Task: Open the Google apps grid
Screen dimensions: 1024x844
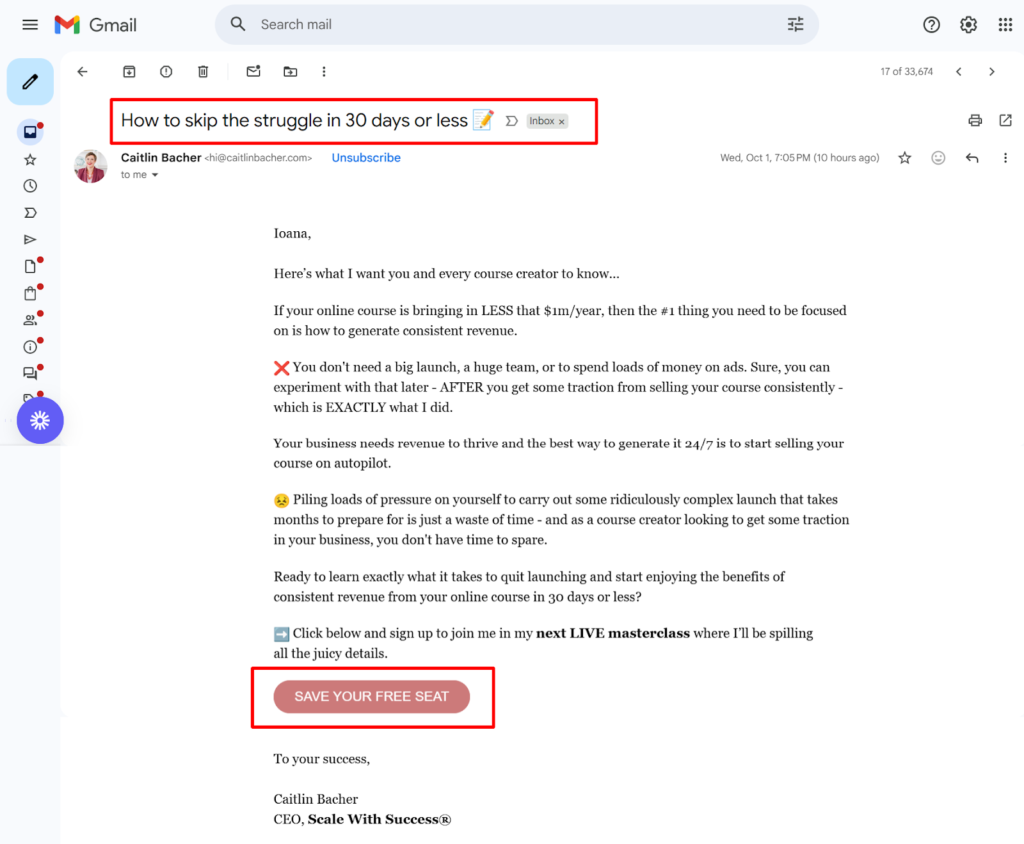Action: (1004, 24)
